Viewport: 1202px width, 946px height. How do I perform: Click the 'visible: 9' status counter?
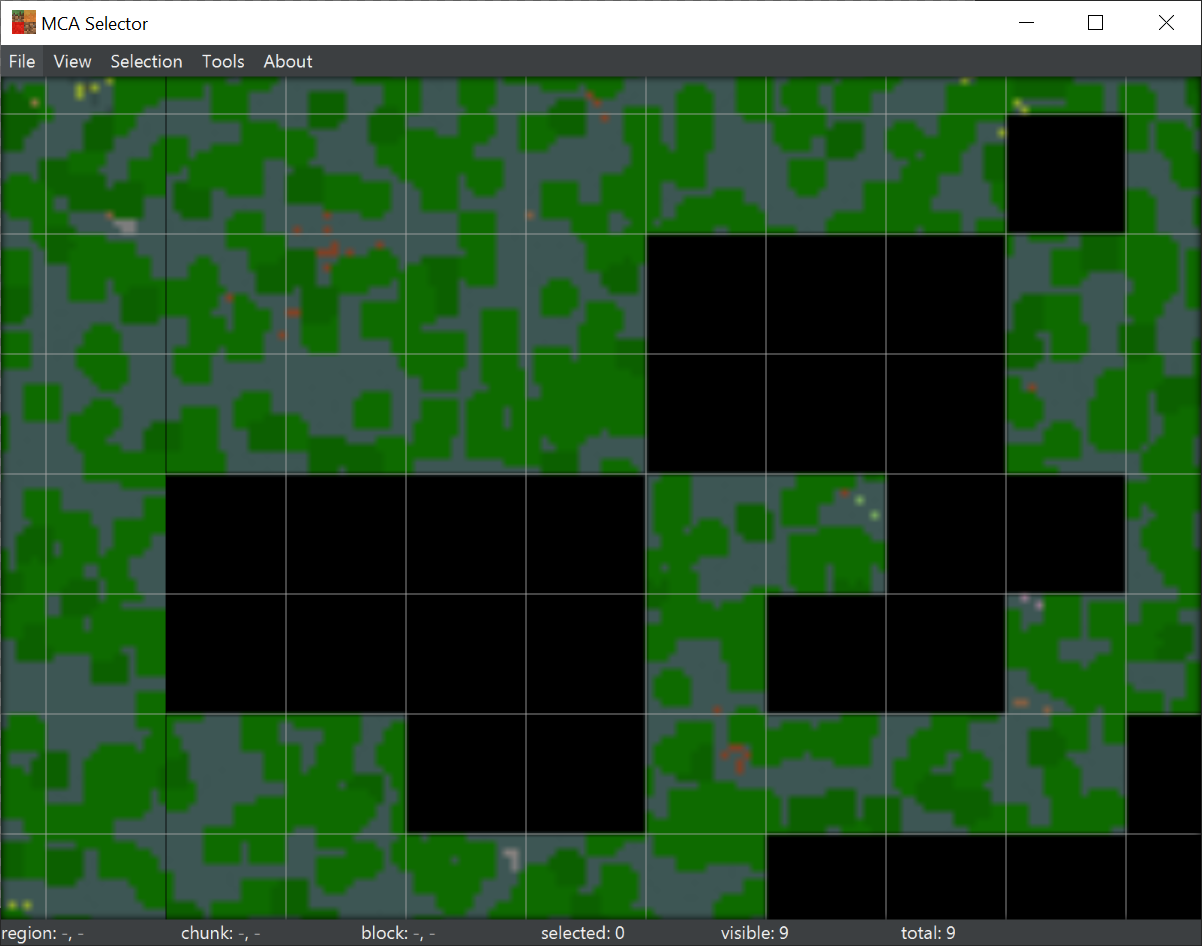pyautogui.click(x=754, y=933)
